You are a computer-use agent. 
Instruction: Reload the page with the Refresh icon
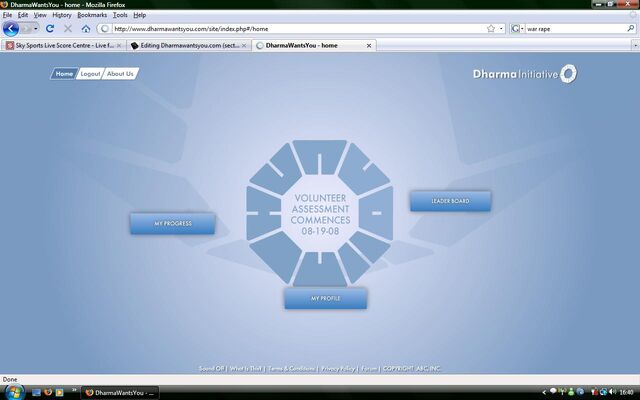(x=50, y=29)
